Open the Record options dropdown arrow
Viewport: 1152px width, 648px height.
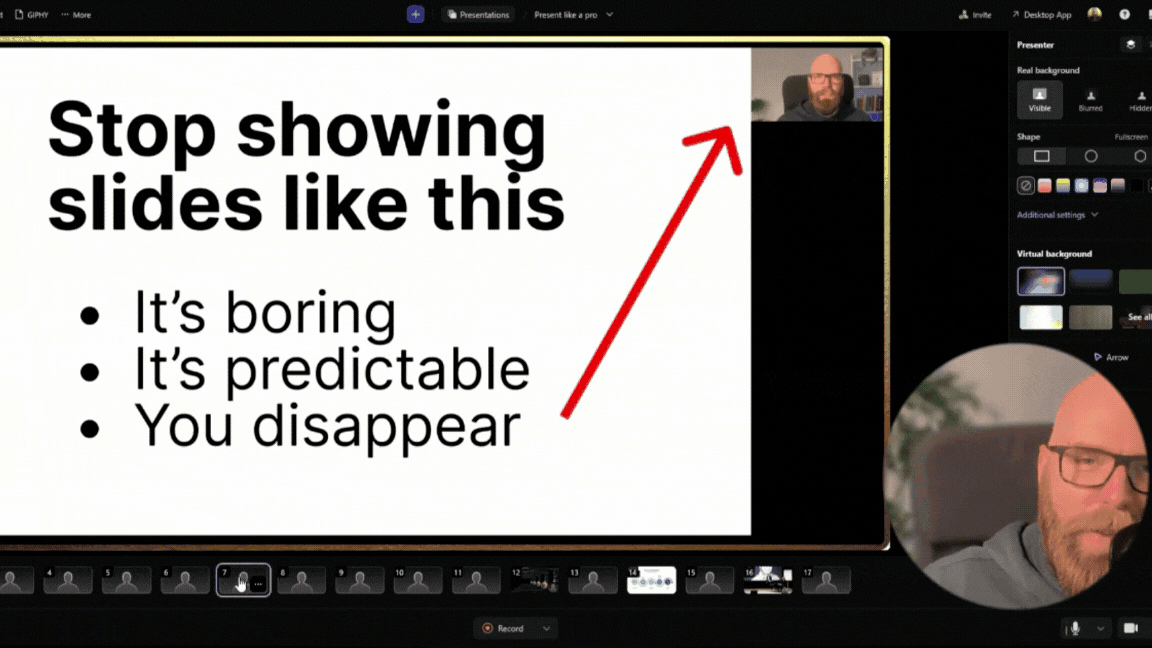(547, 629)
